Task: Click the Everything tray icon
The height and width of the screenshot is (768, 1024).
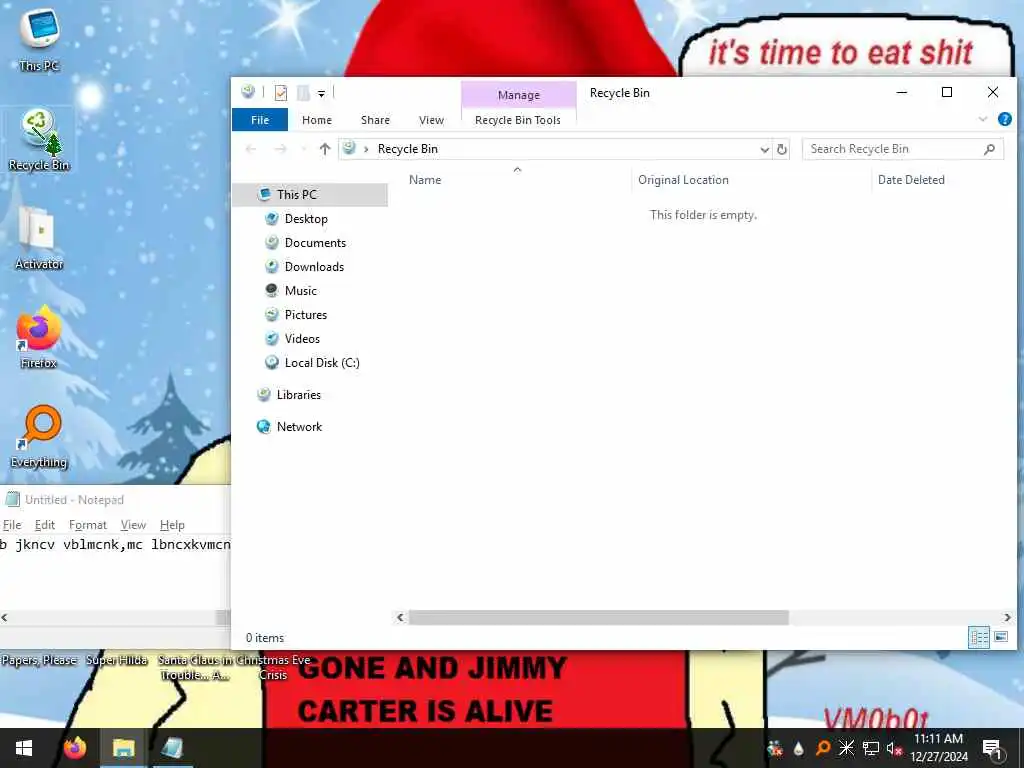Action: (823, 748)
